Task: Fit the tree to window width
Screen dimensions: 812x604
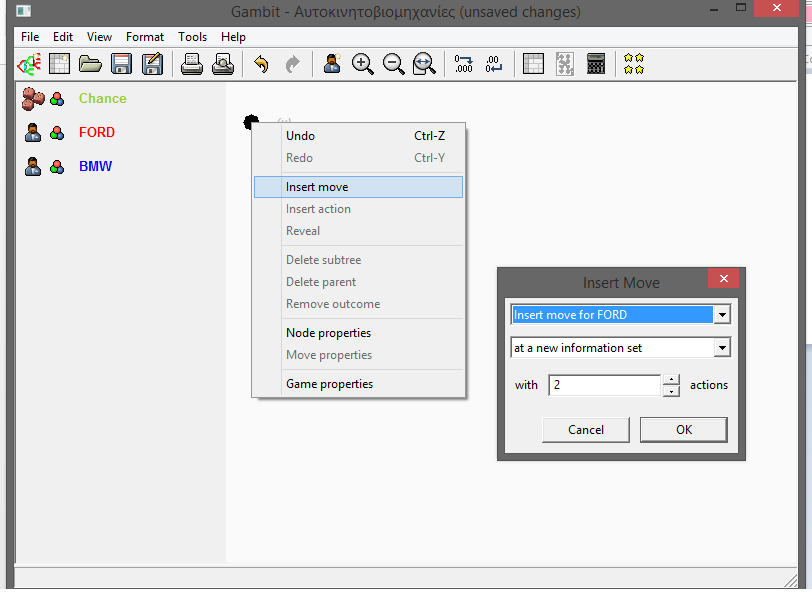Action: pyautogui.click(x=424, y=64)
